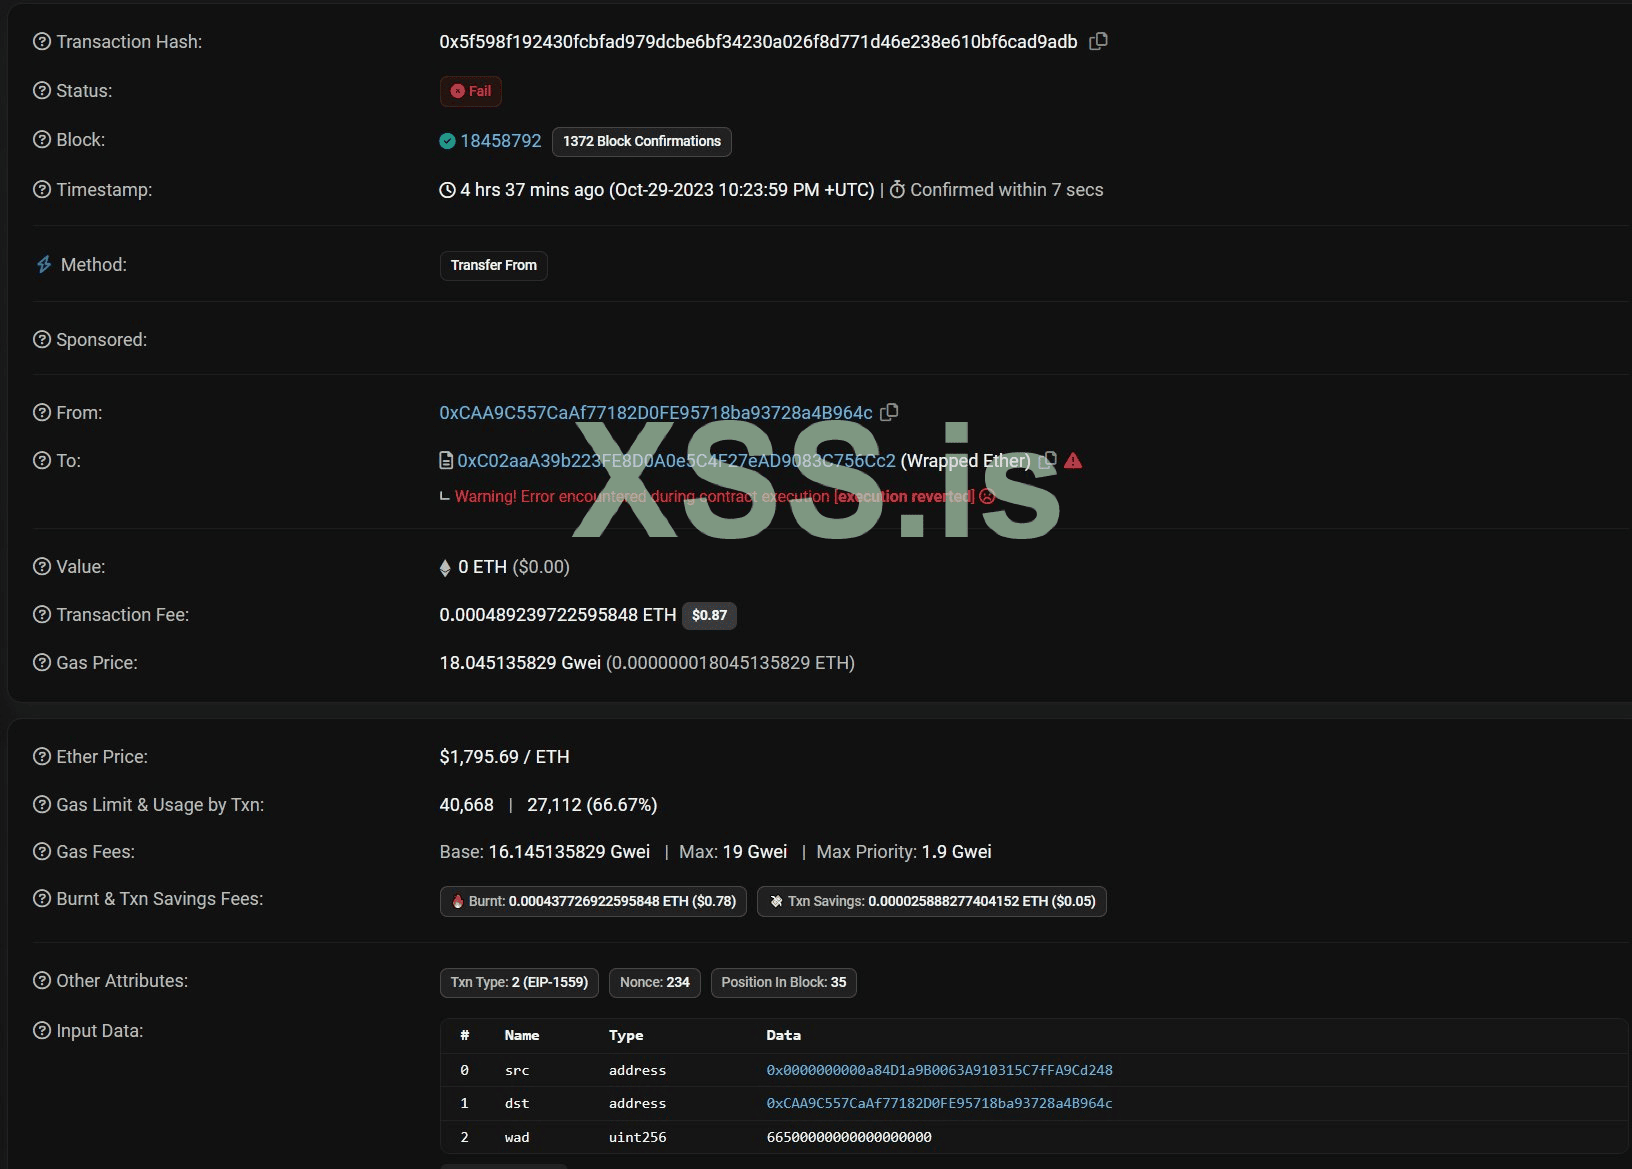Select the transaction hash text
This screenshot has height=1169, width=1632.
coord(758,42)
